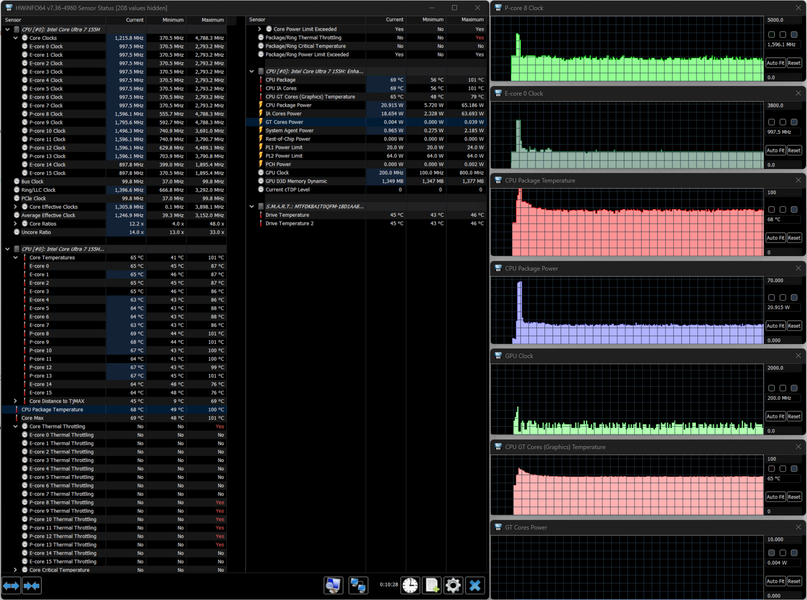Click blue color square in GPU Clock graph
The width and height of the screenshot is (807, 600).
tap(794, 388)
